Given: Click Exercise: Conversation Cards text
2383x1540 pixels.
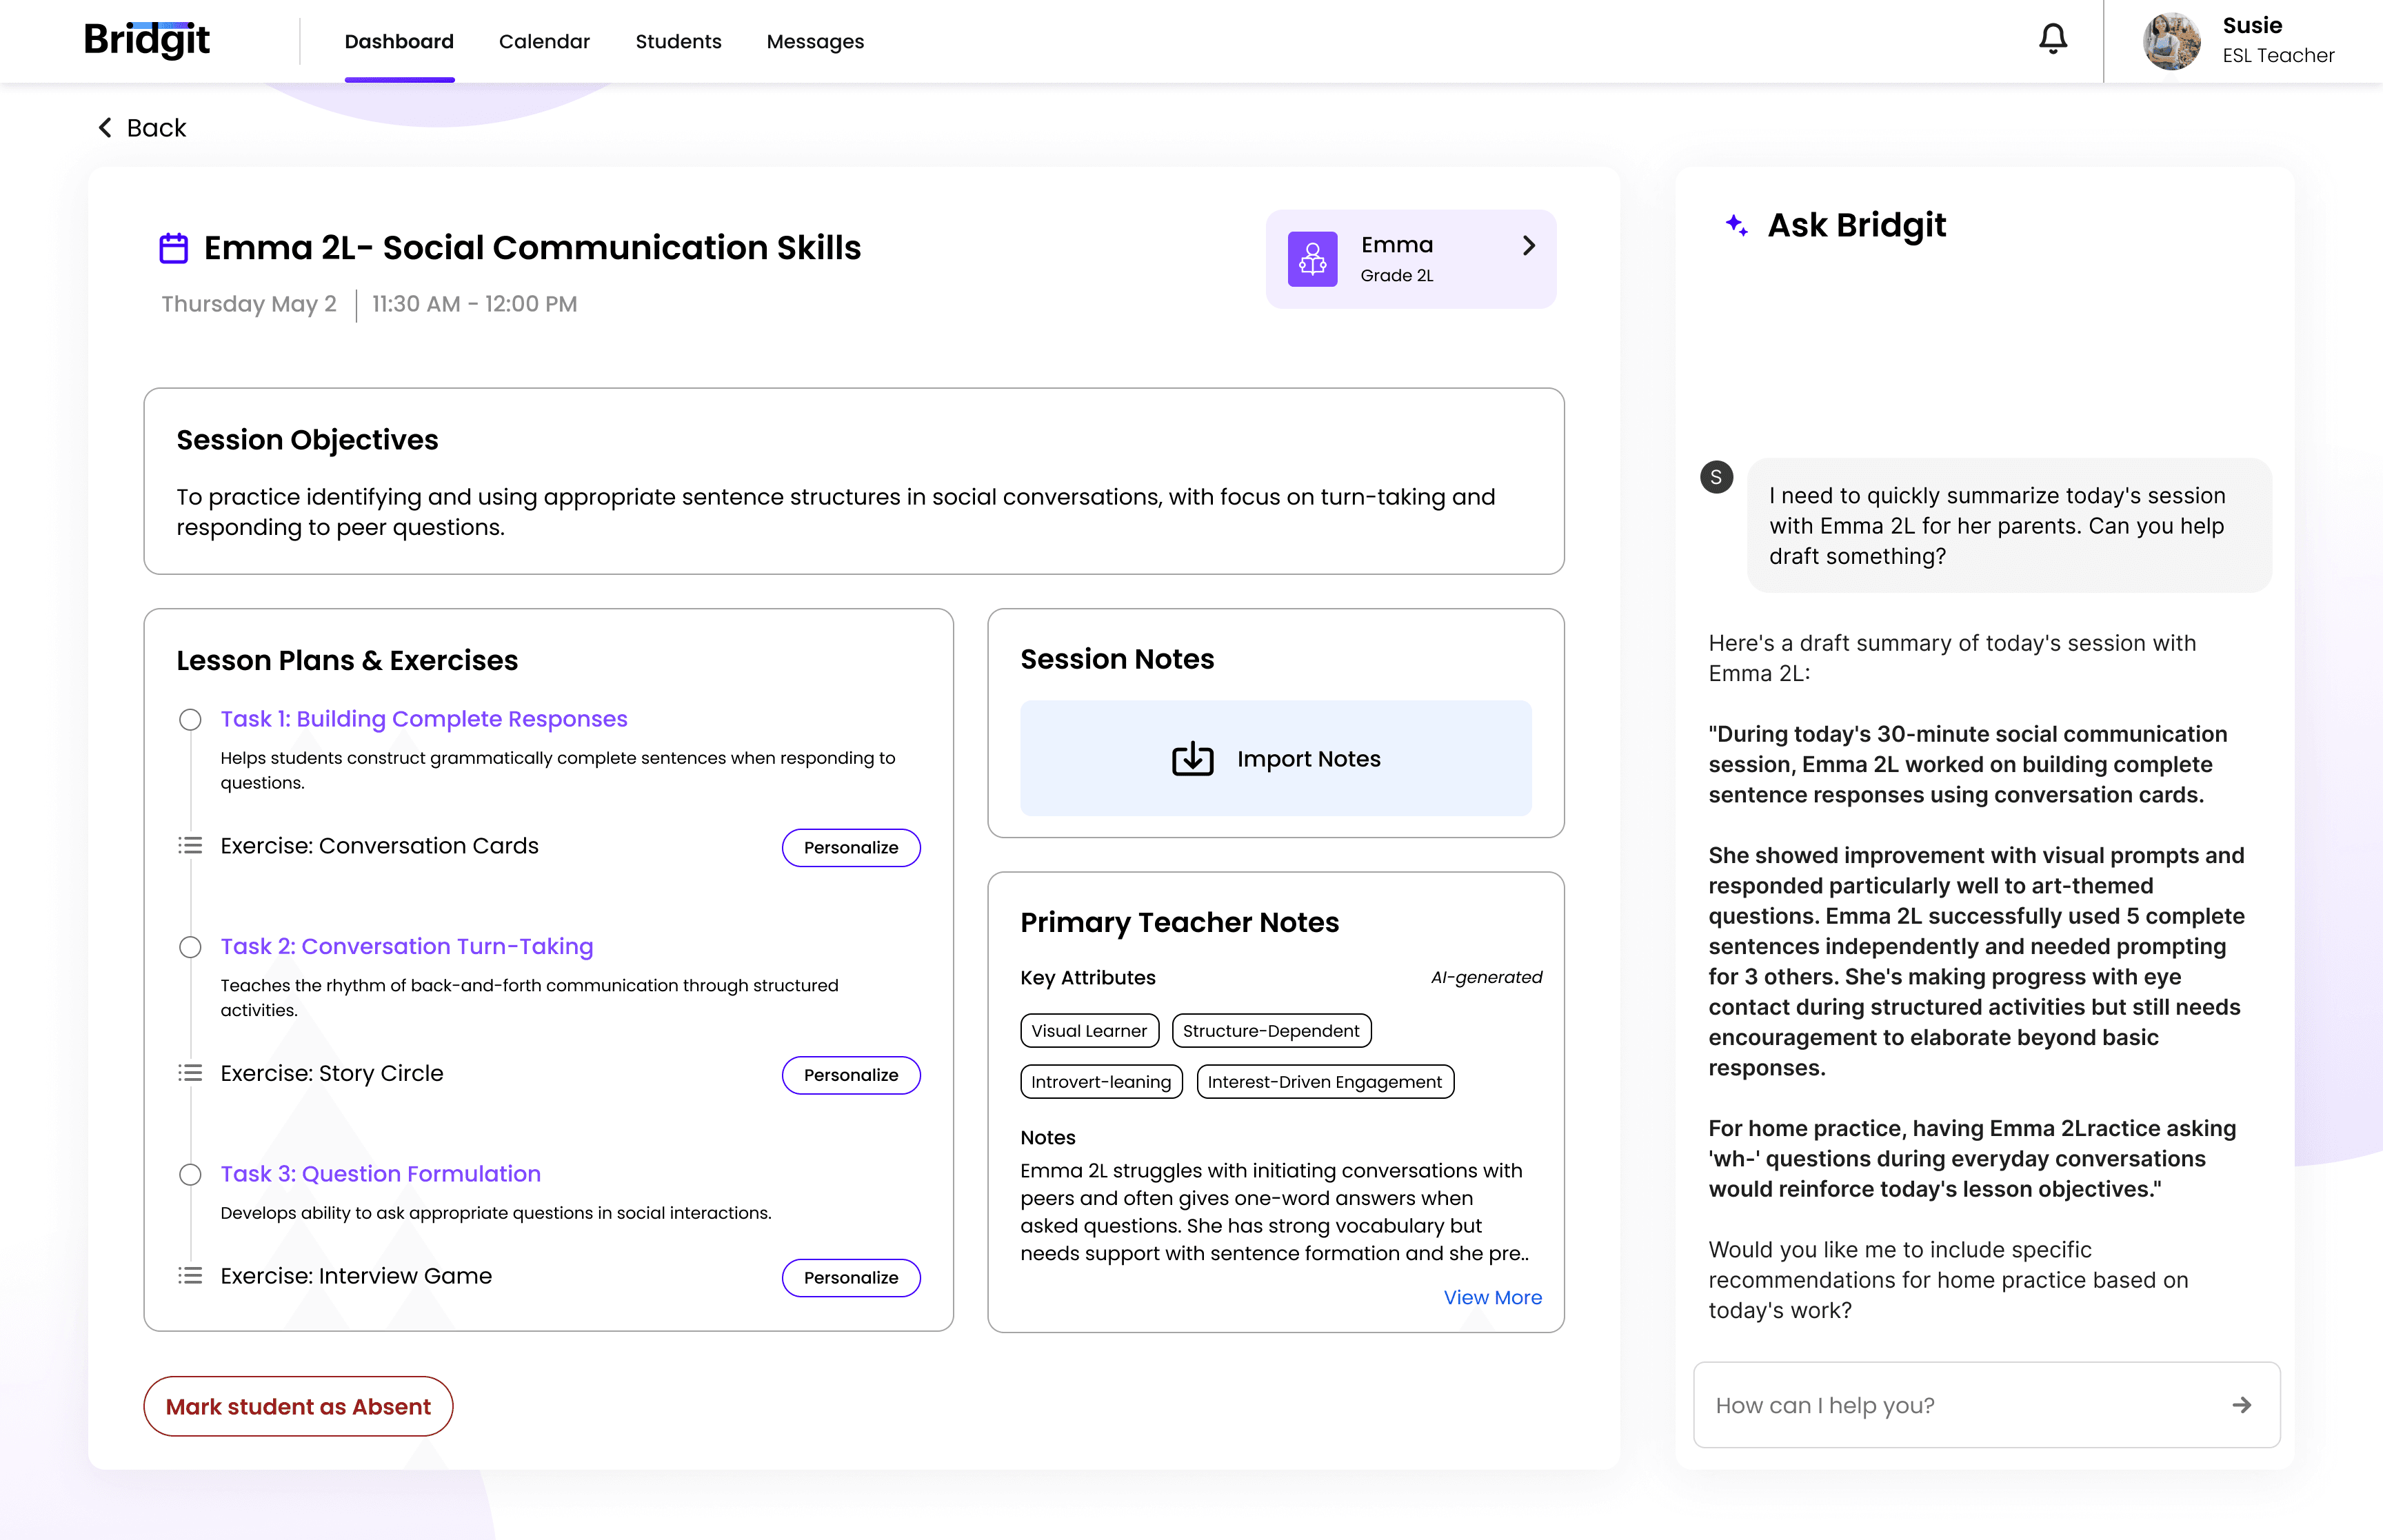Looking at the screenshot, I should (379, 846).
